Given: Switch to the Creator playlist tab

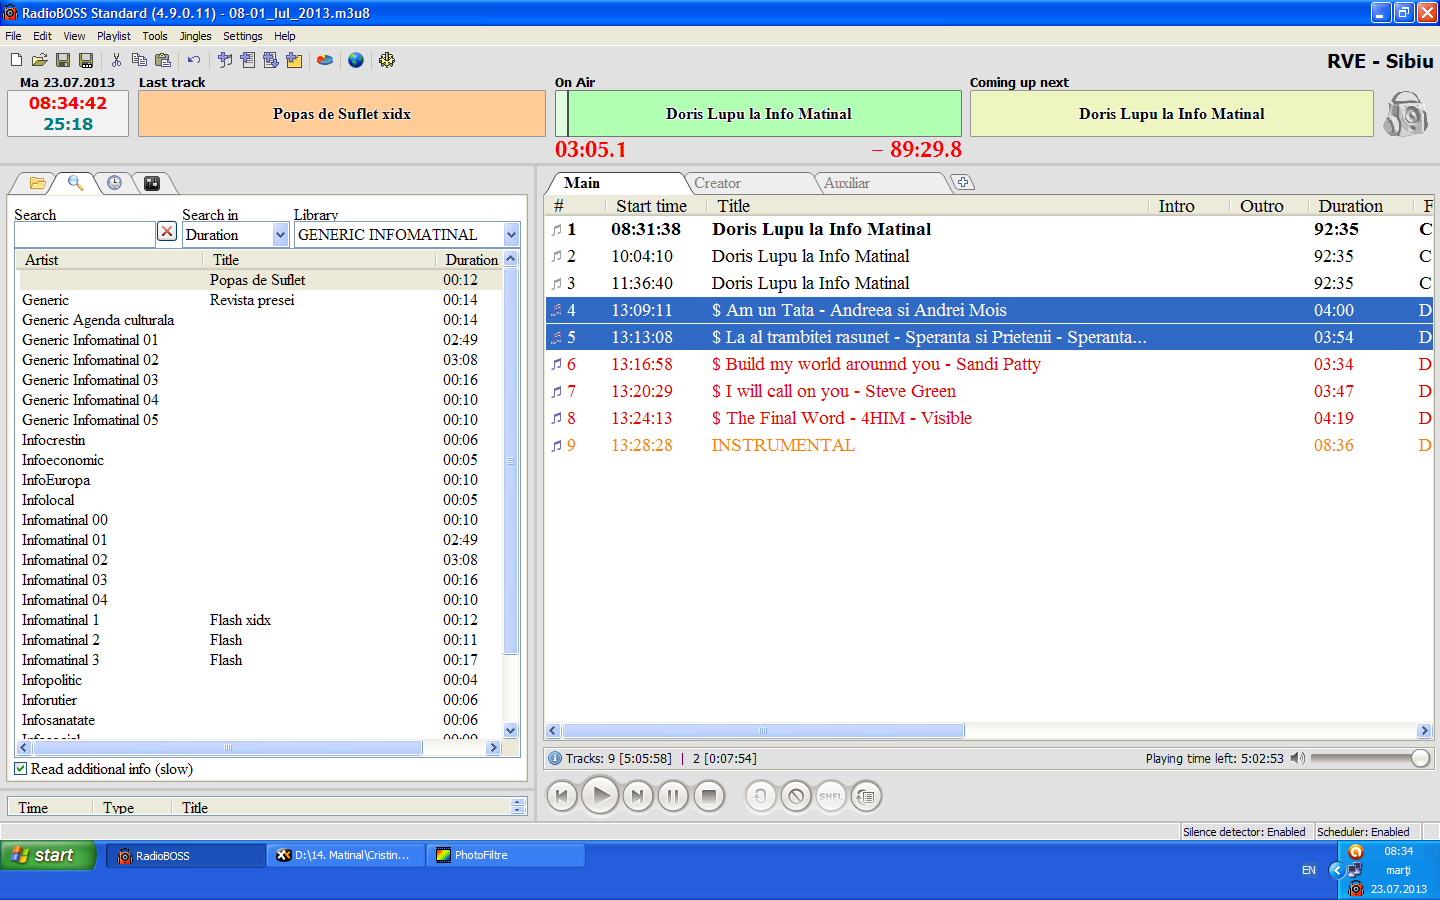Looking at the screenshot, I should tap(718, 183).
